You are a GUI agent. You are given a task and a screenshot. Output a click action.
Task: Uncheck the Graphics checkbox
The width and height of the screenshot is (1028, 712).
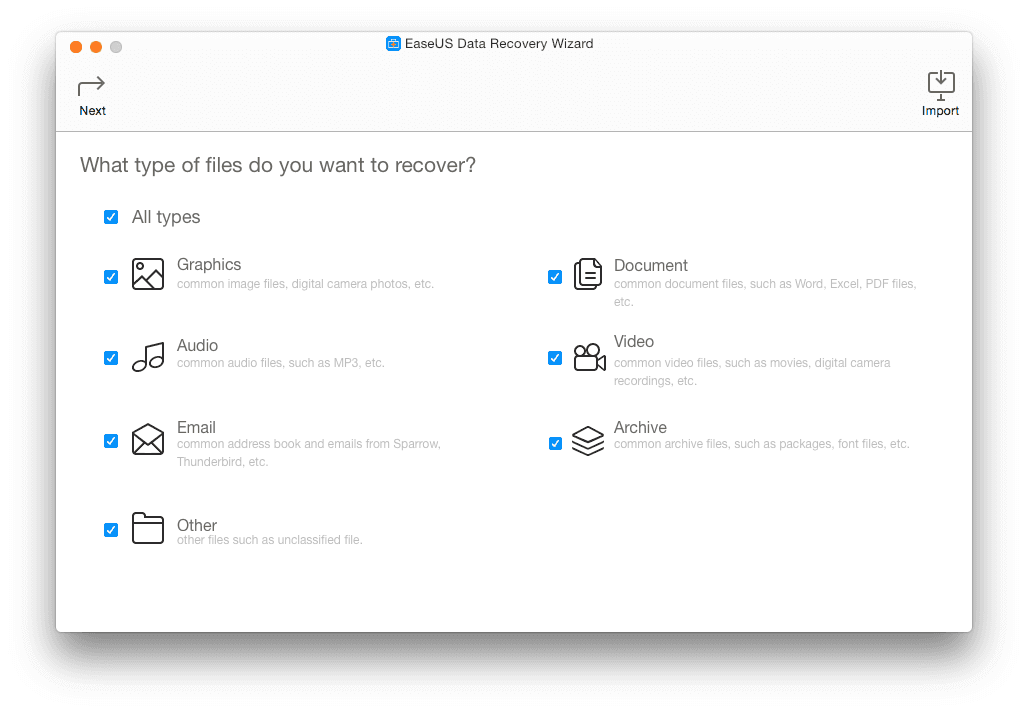pyautogui.click(x=111, y=277)
